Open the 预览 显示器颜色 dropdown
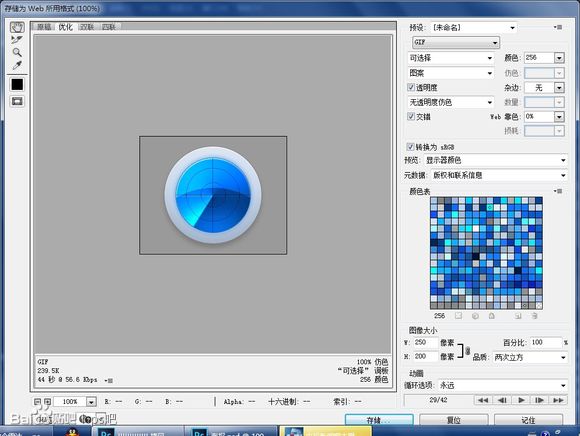 [x=496, y=160]
